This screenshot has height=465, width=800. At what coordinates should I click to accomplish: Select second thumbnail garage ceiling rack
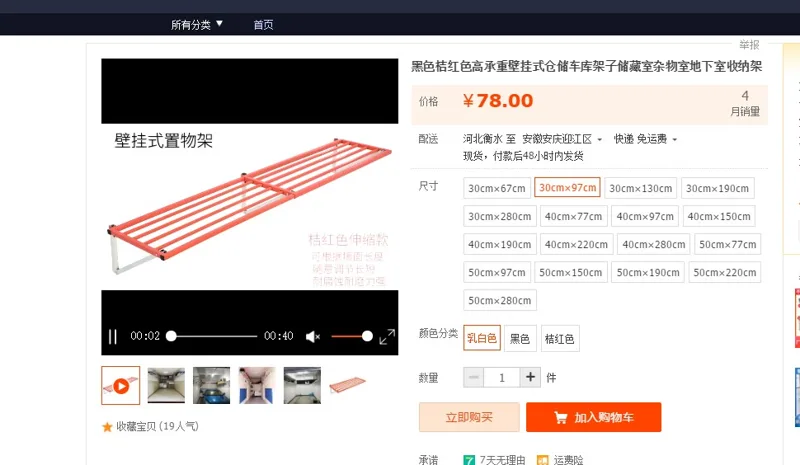pos(166,385)
